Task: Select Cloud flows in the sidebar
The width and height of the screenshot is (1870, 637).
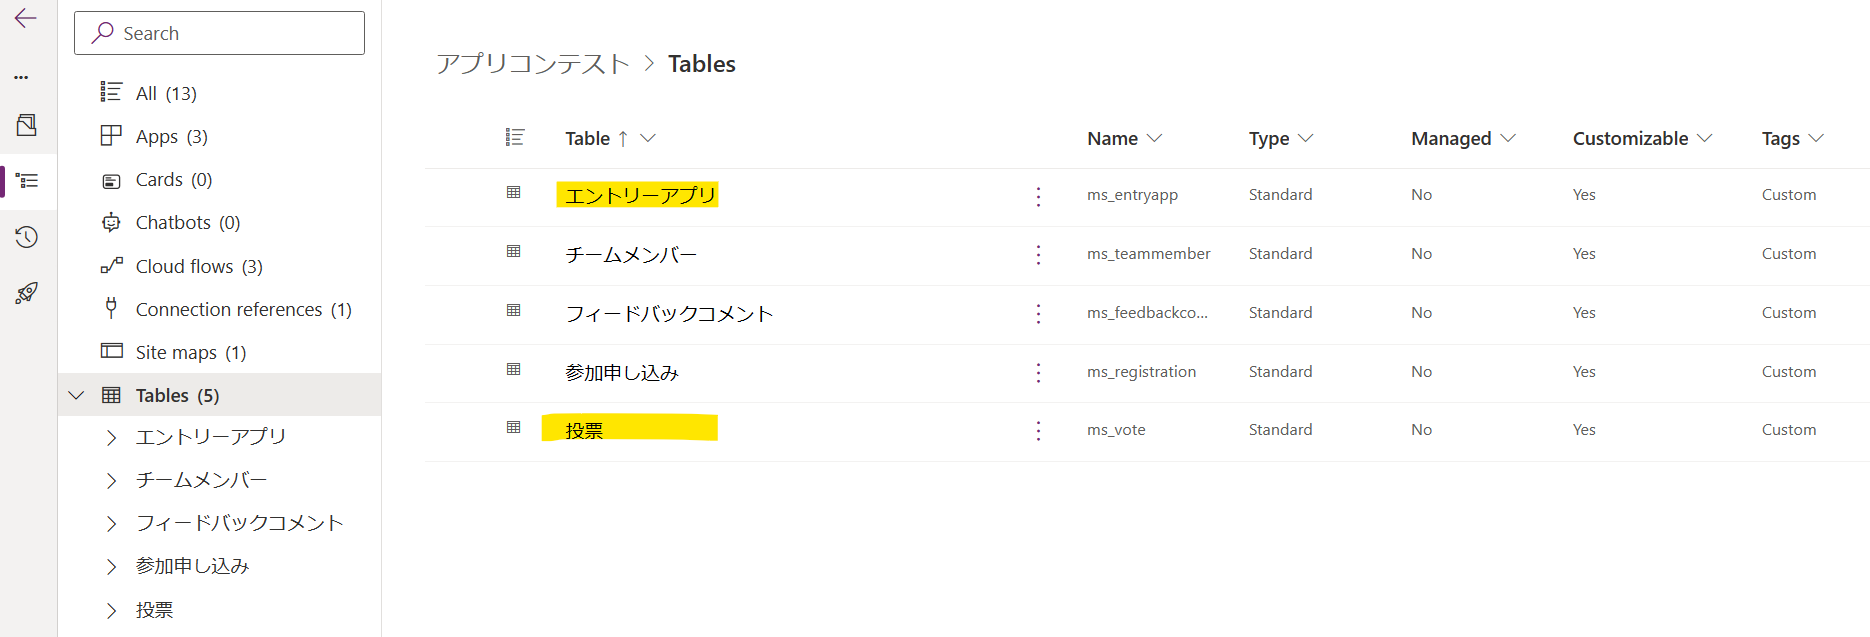Action: coord(199,266)
